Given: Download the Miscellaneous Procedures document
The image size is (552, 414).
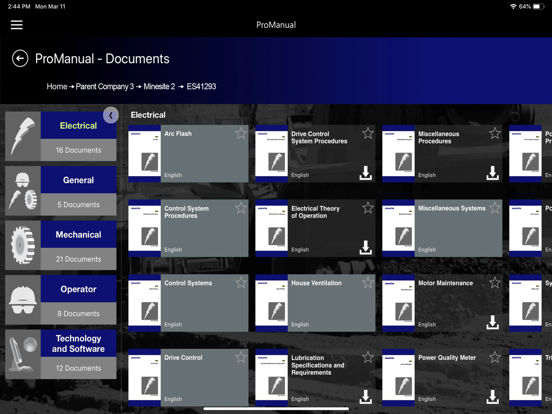Looking at the screenshot, I should pos(493,173).
